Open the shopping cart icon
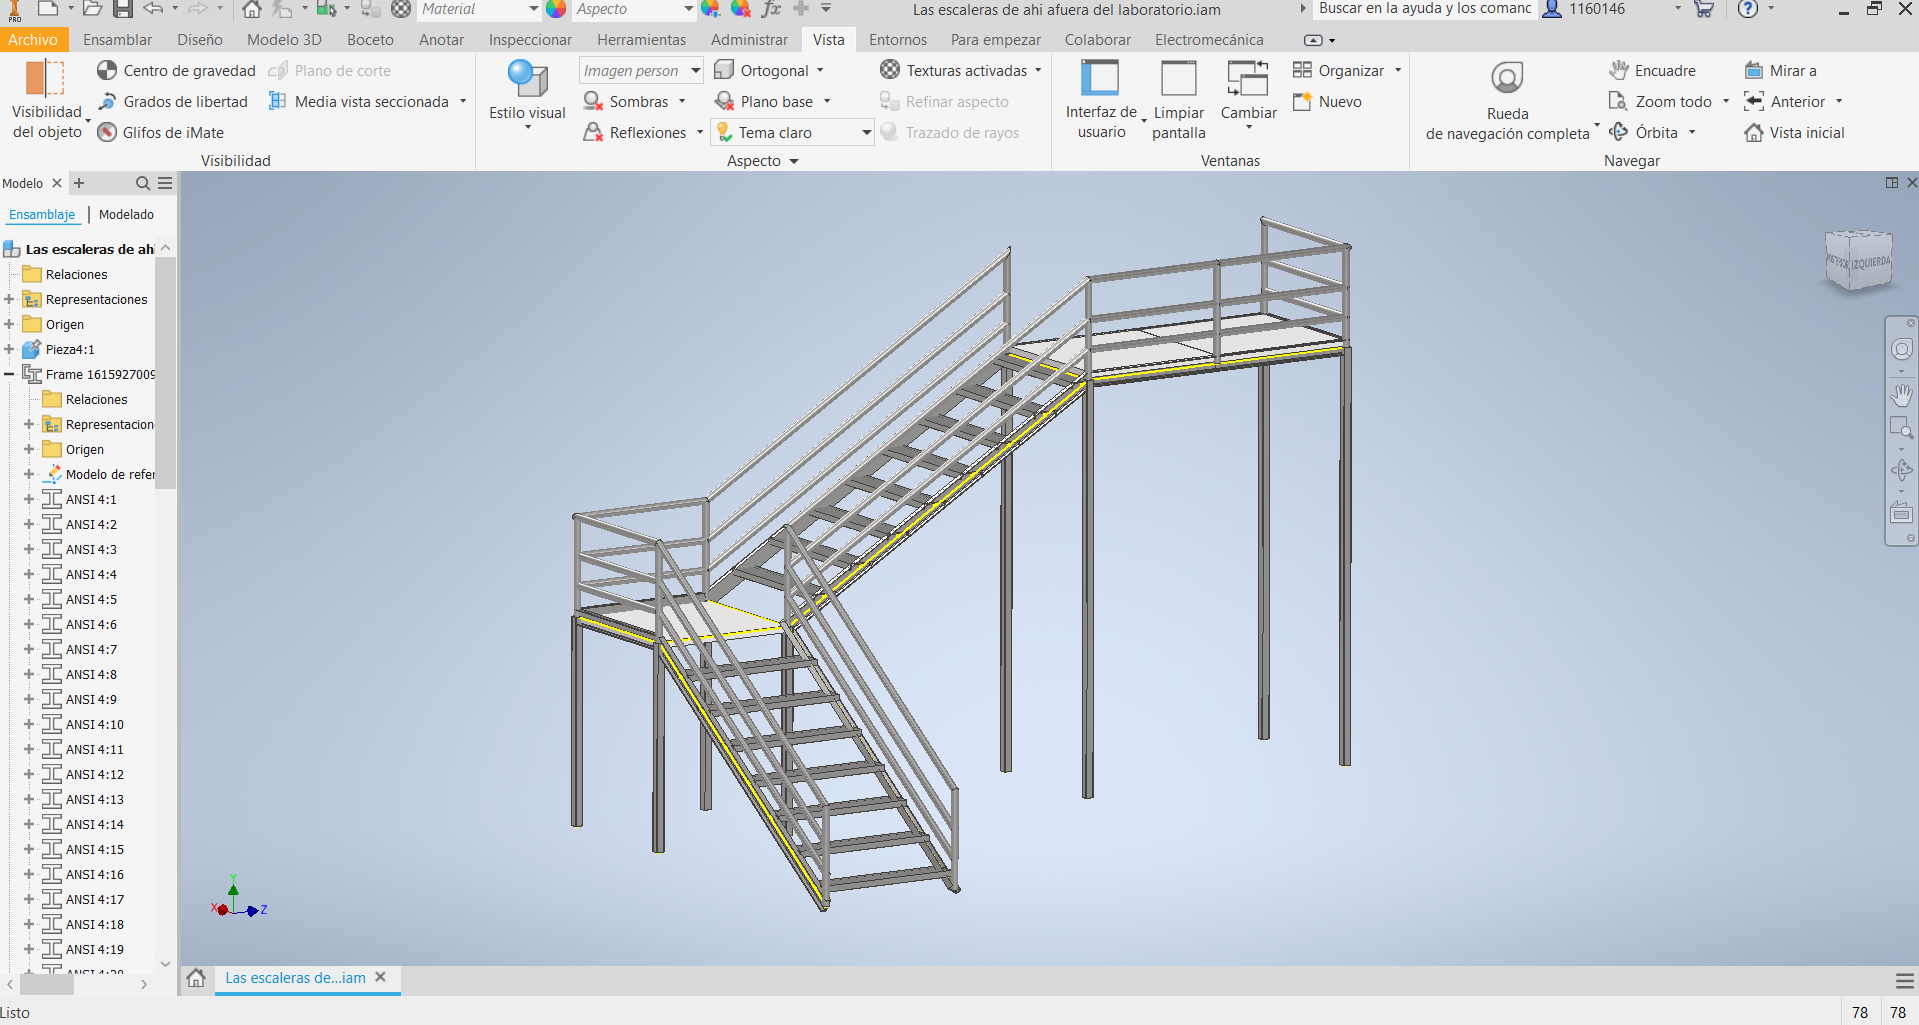Screen dimensions: 1919x1025 [x=1704, y=9]
